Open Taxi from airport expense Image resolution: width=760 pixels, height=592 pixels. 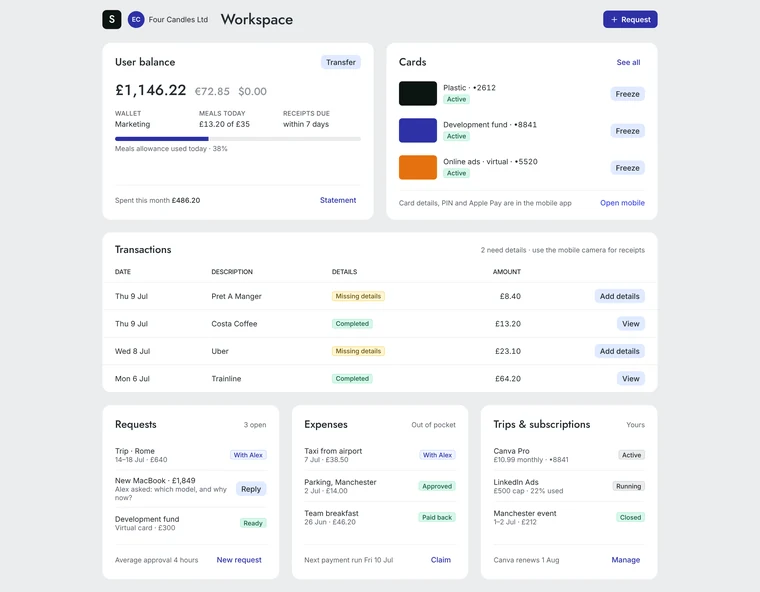coord(380,455)
